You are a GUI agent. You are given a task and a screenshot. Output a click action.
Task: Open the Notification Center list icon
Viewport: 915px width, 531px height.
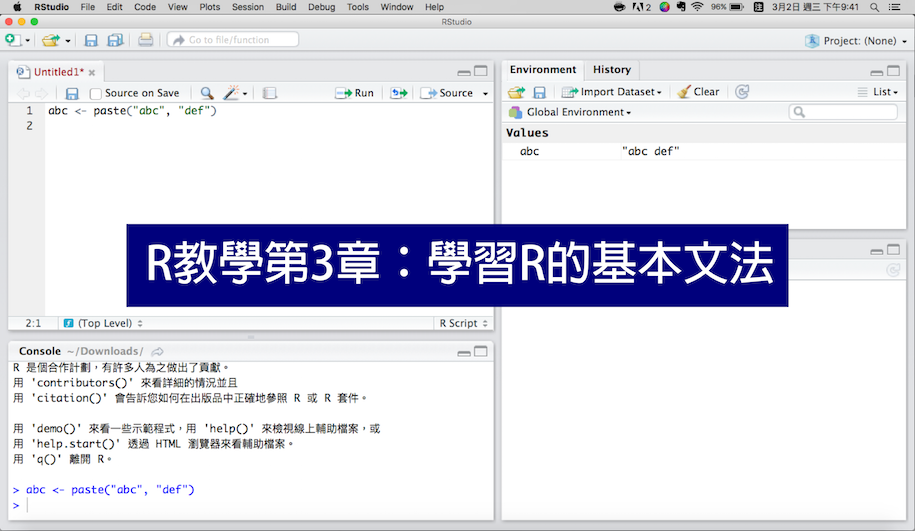pos(894,7)
